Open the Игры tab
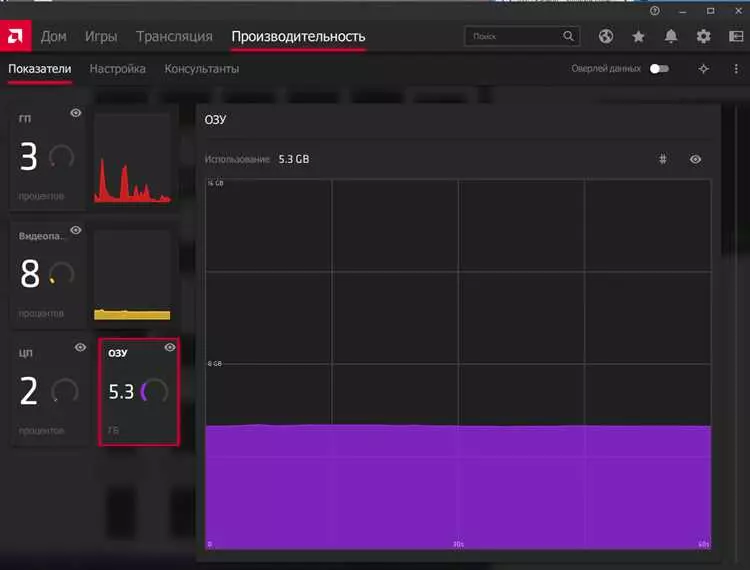 click(x=101, y=36)
